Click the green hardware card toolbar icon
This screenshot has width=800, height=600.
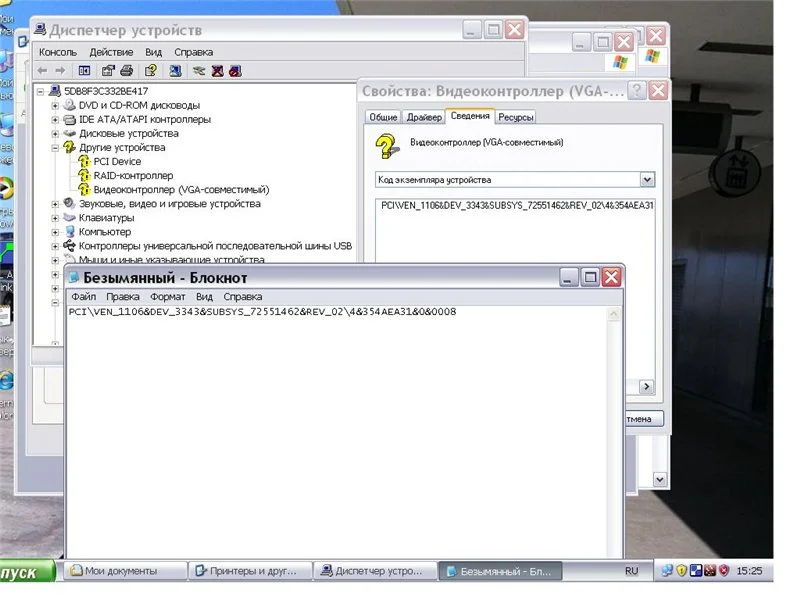click(x=199, y=71)
